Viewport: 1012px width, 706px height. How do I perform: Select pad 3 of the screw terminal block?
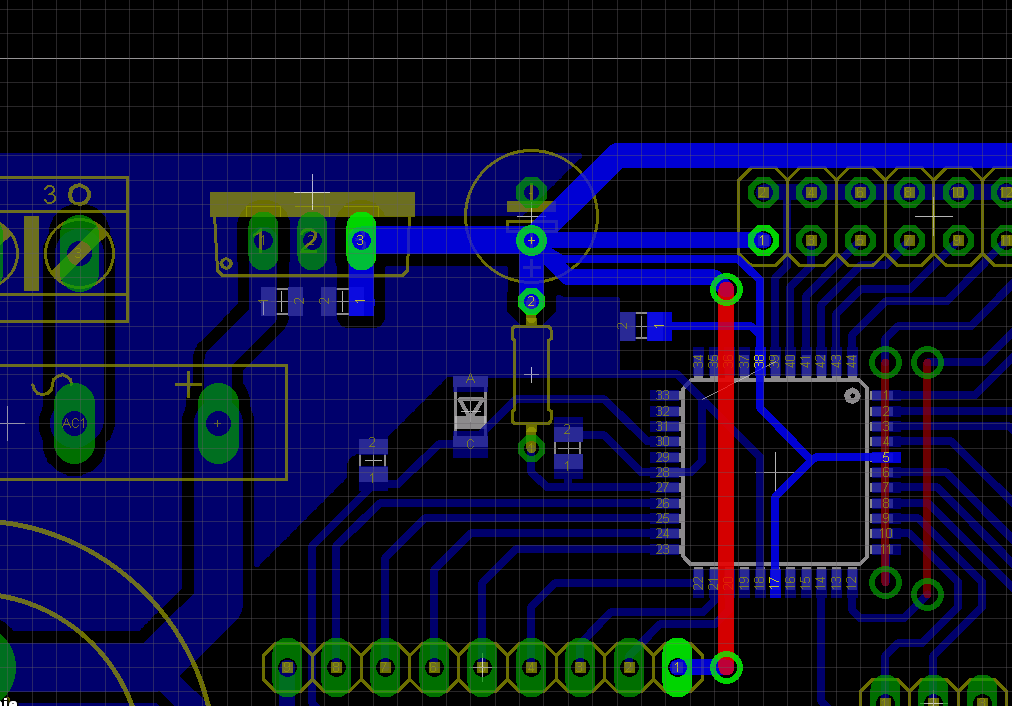coord(79,253)
